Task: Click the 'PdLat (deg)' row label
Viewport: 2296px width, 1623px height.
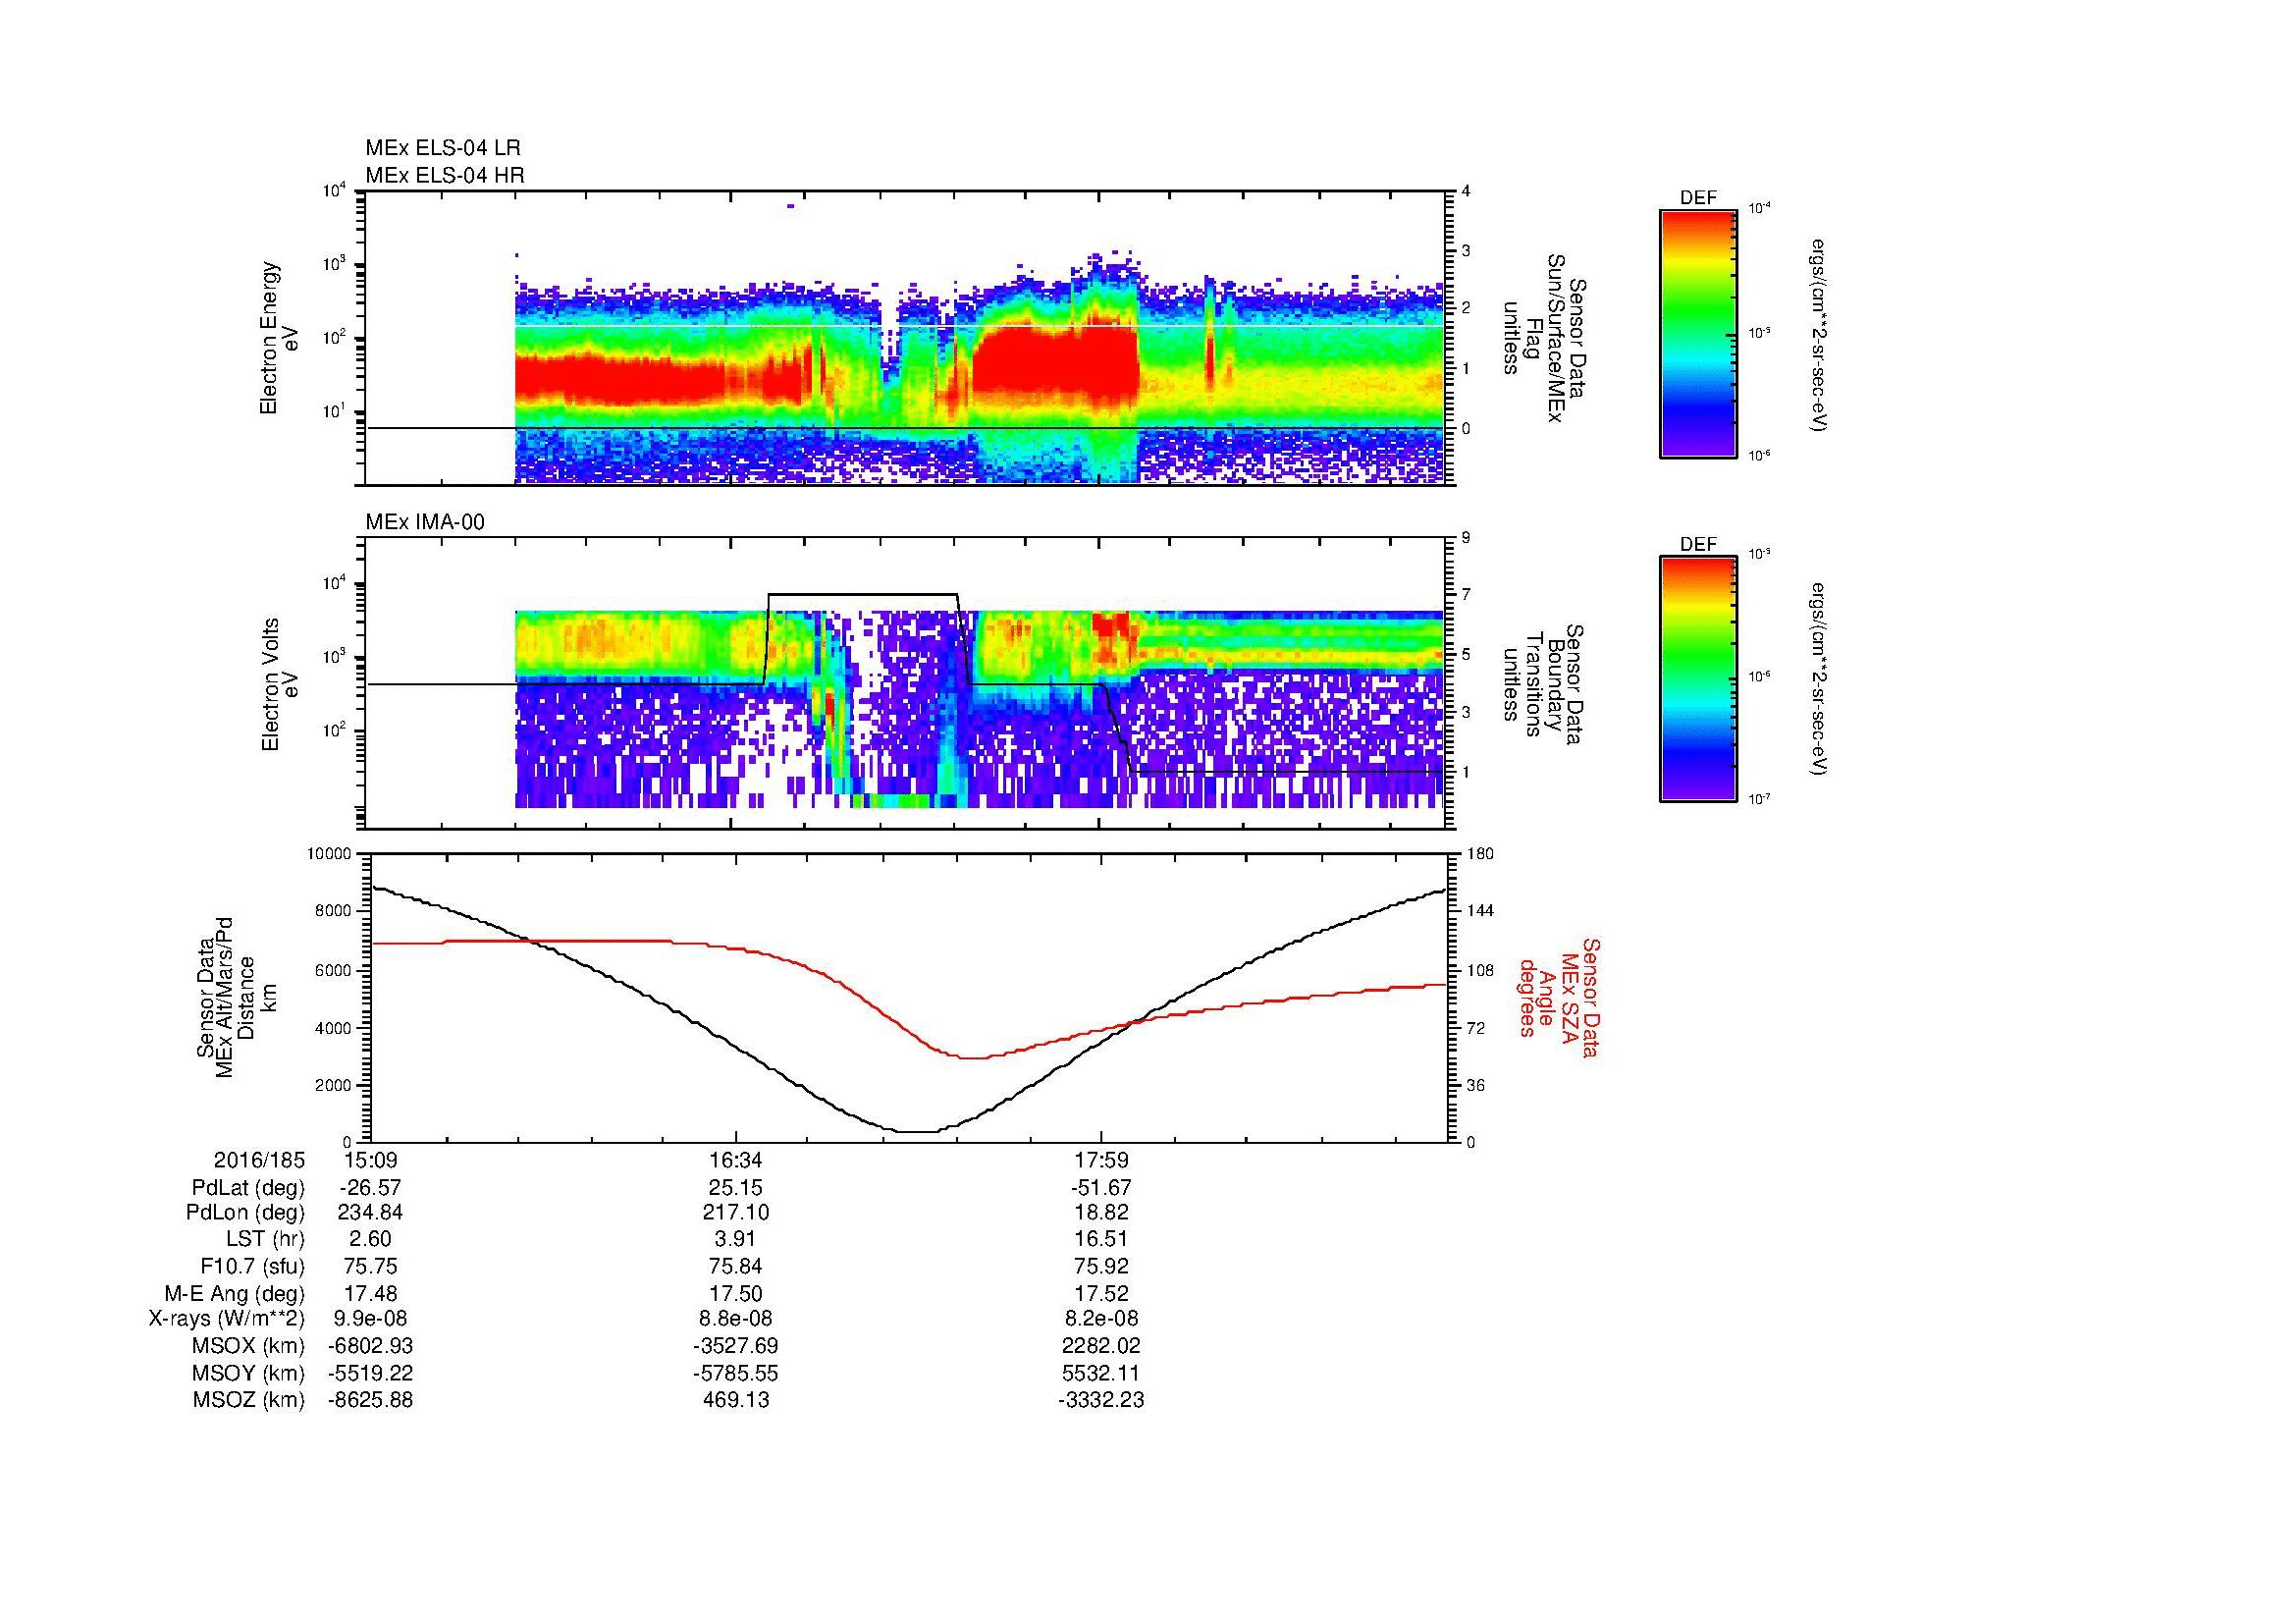Action: click(x=248, y=1188)
